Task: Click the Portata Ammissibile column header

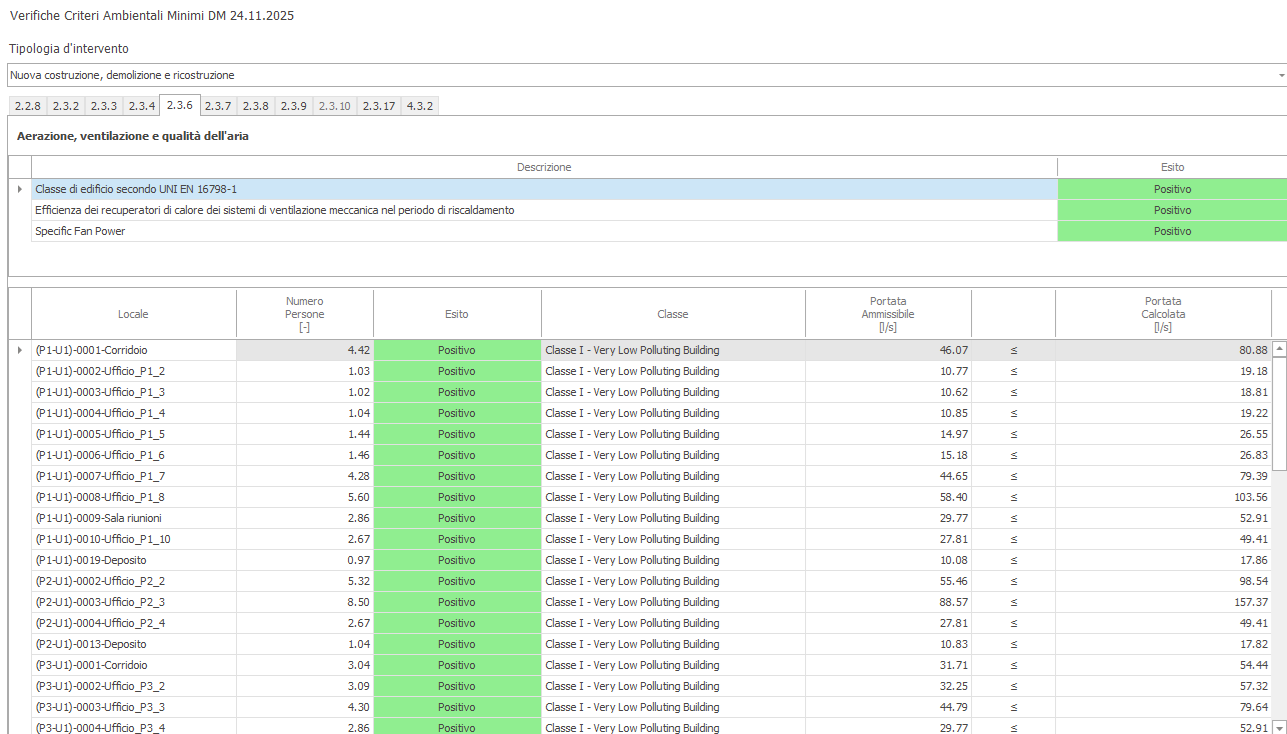Action: coord(887,314)
